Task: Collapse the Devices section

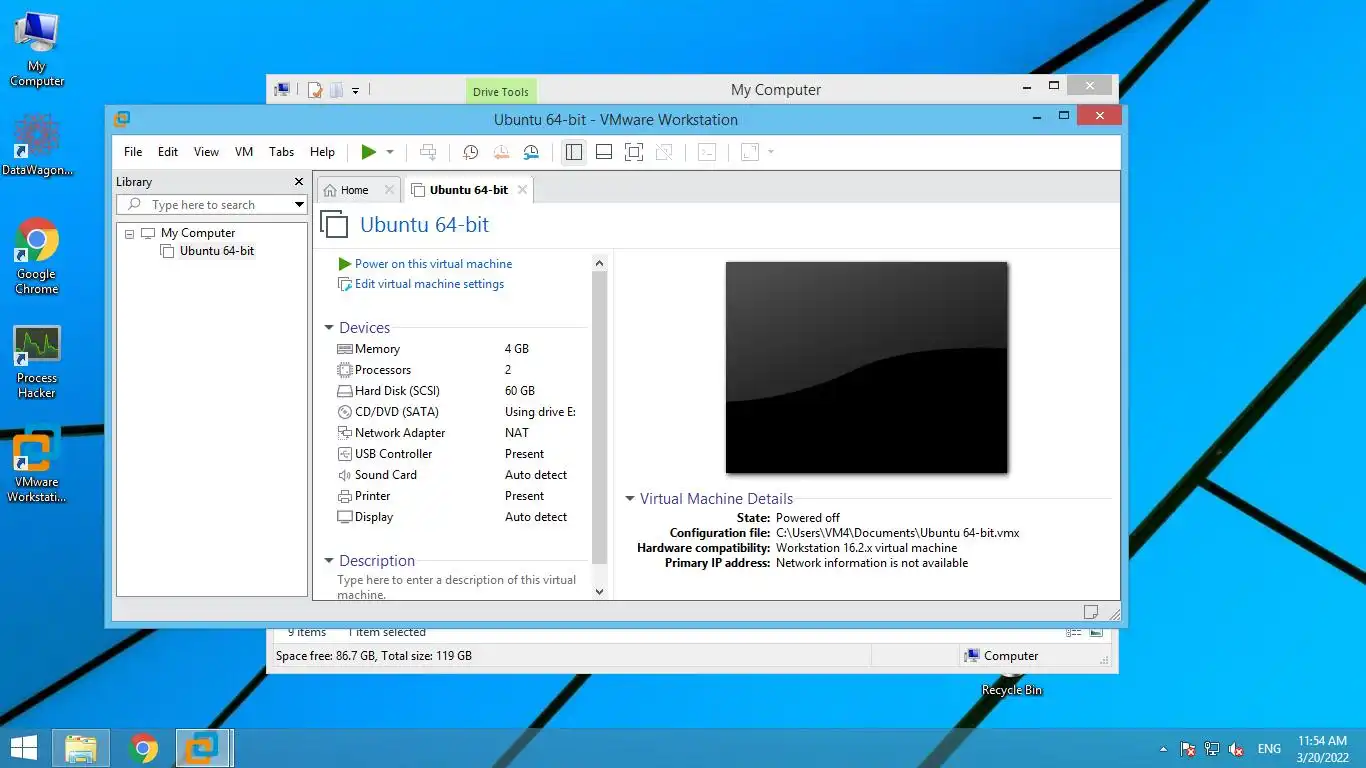Action: (329, 328)
